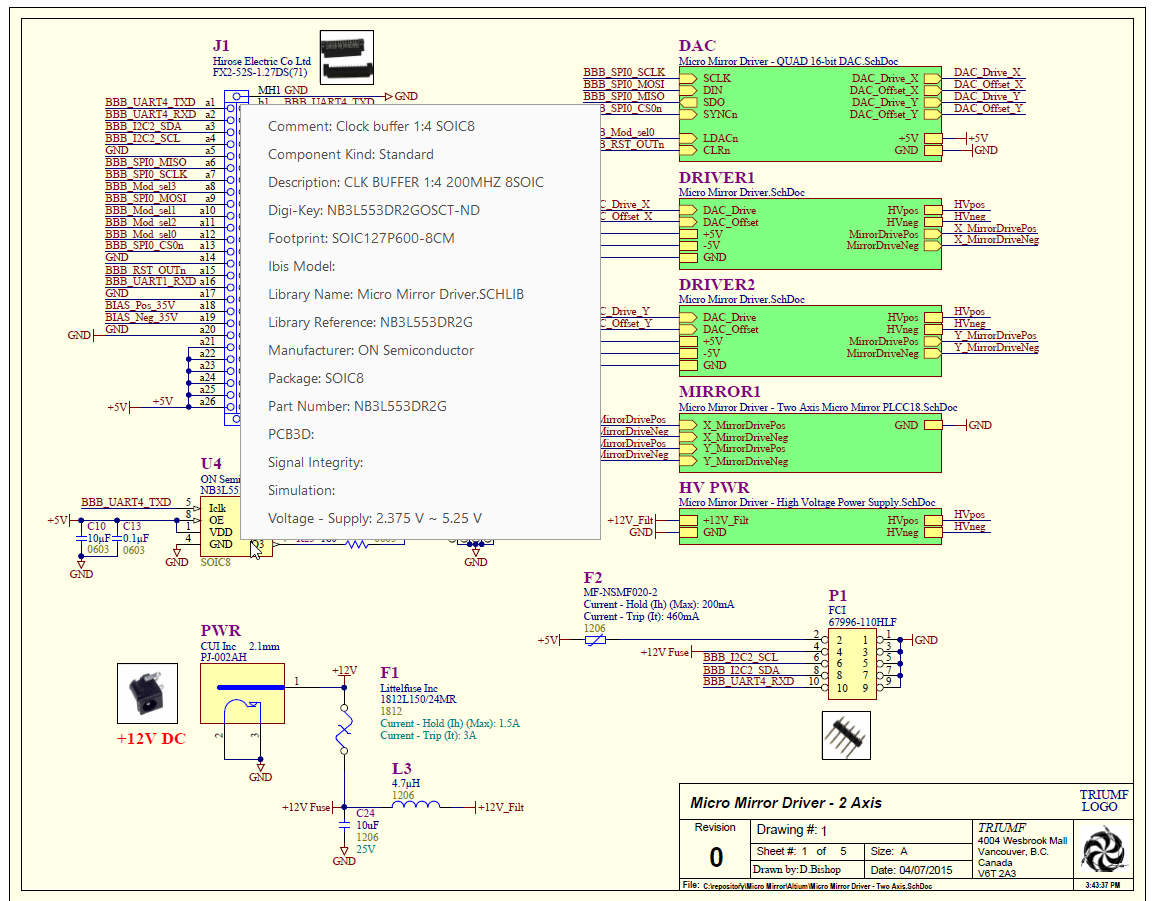Select the fuse F1 Littelfuse symbol
This screenshot has width=1152, height=901.
pos(344,730)
